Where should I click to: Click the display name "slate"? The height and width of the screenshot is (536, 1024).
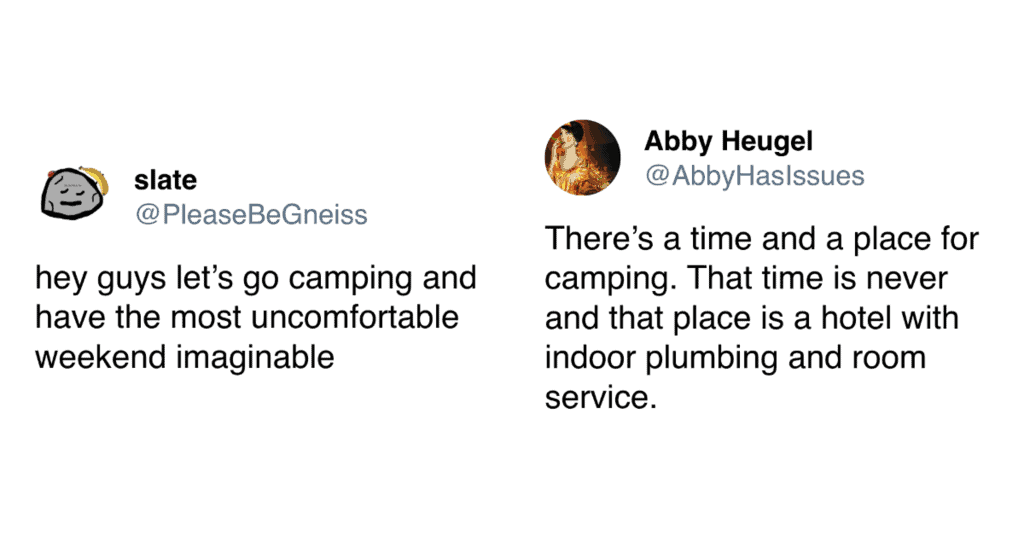tap(165, 181)
